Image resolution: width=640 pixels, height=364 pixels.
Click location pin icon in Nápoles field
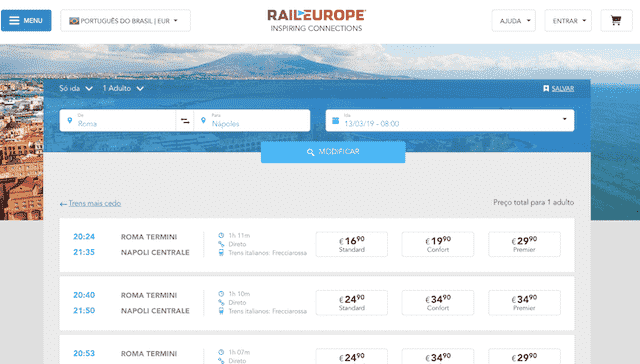pos(203,120)
